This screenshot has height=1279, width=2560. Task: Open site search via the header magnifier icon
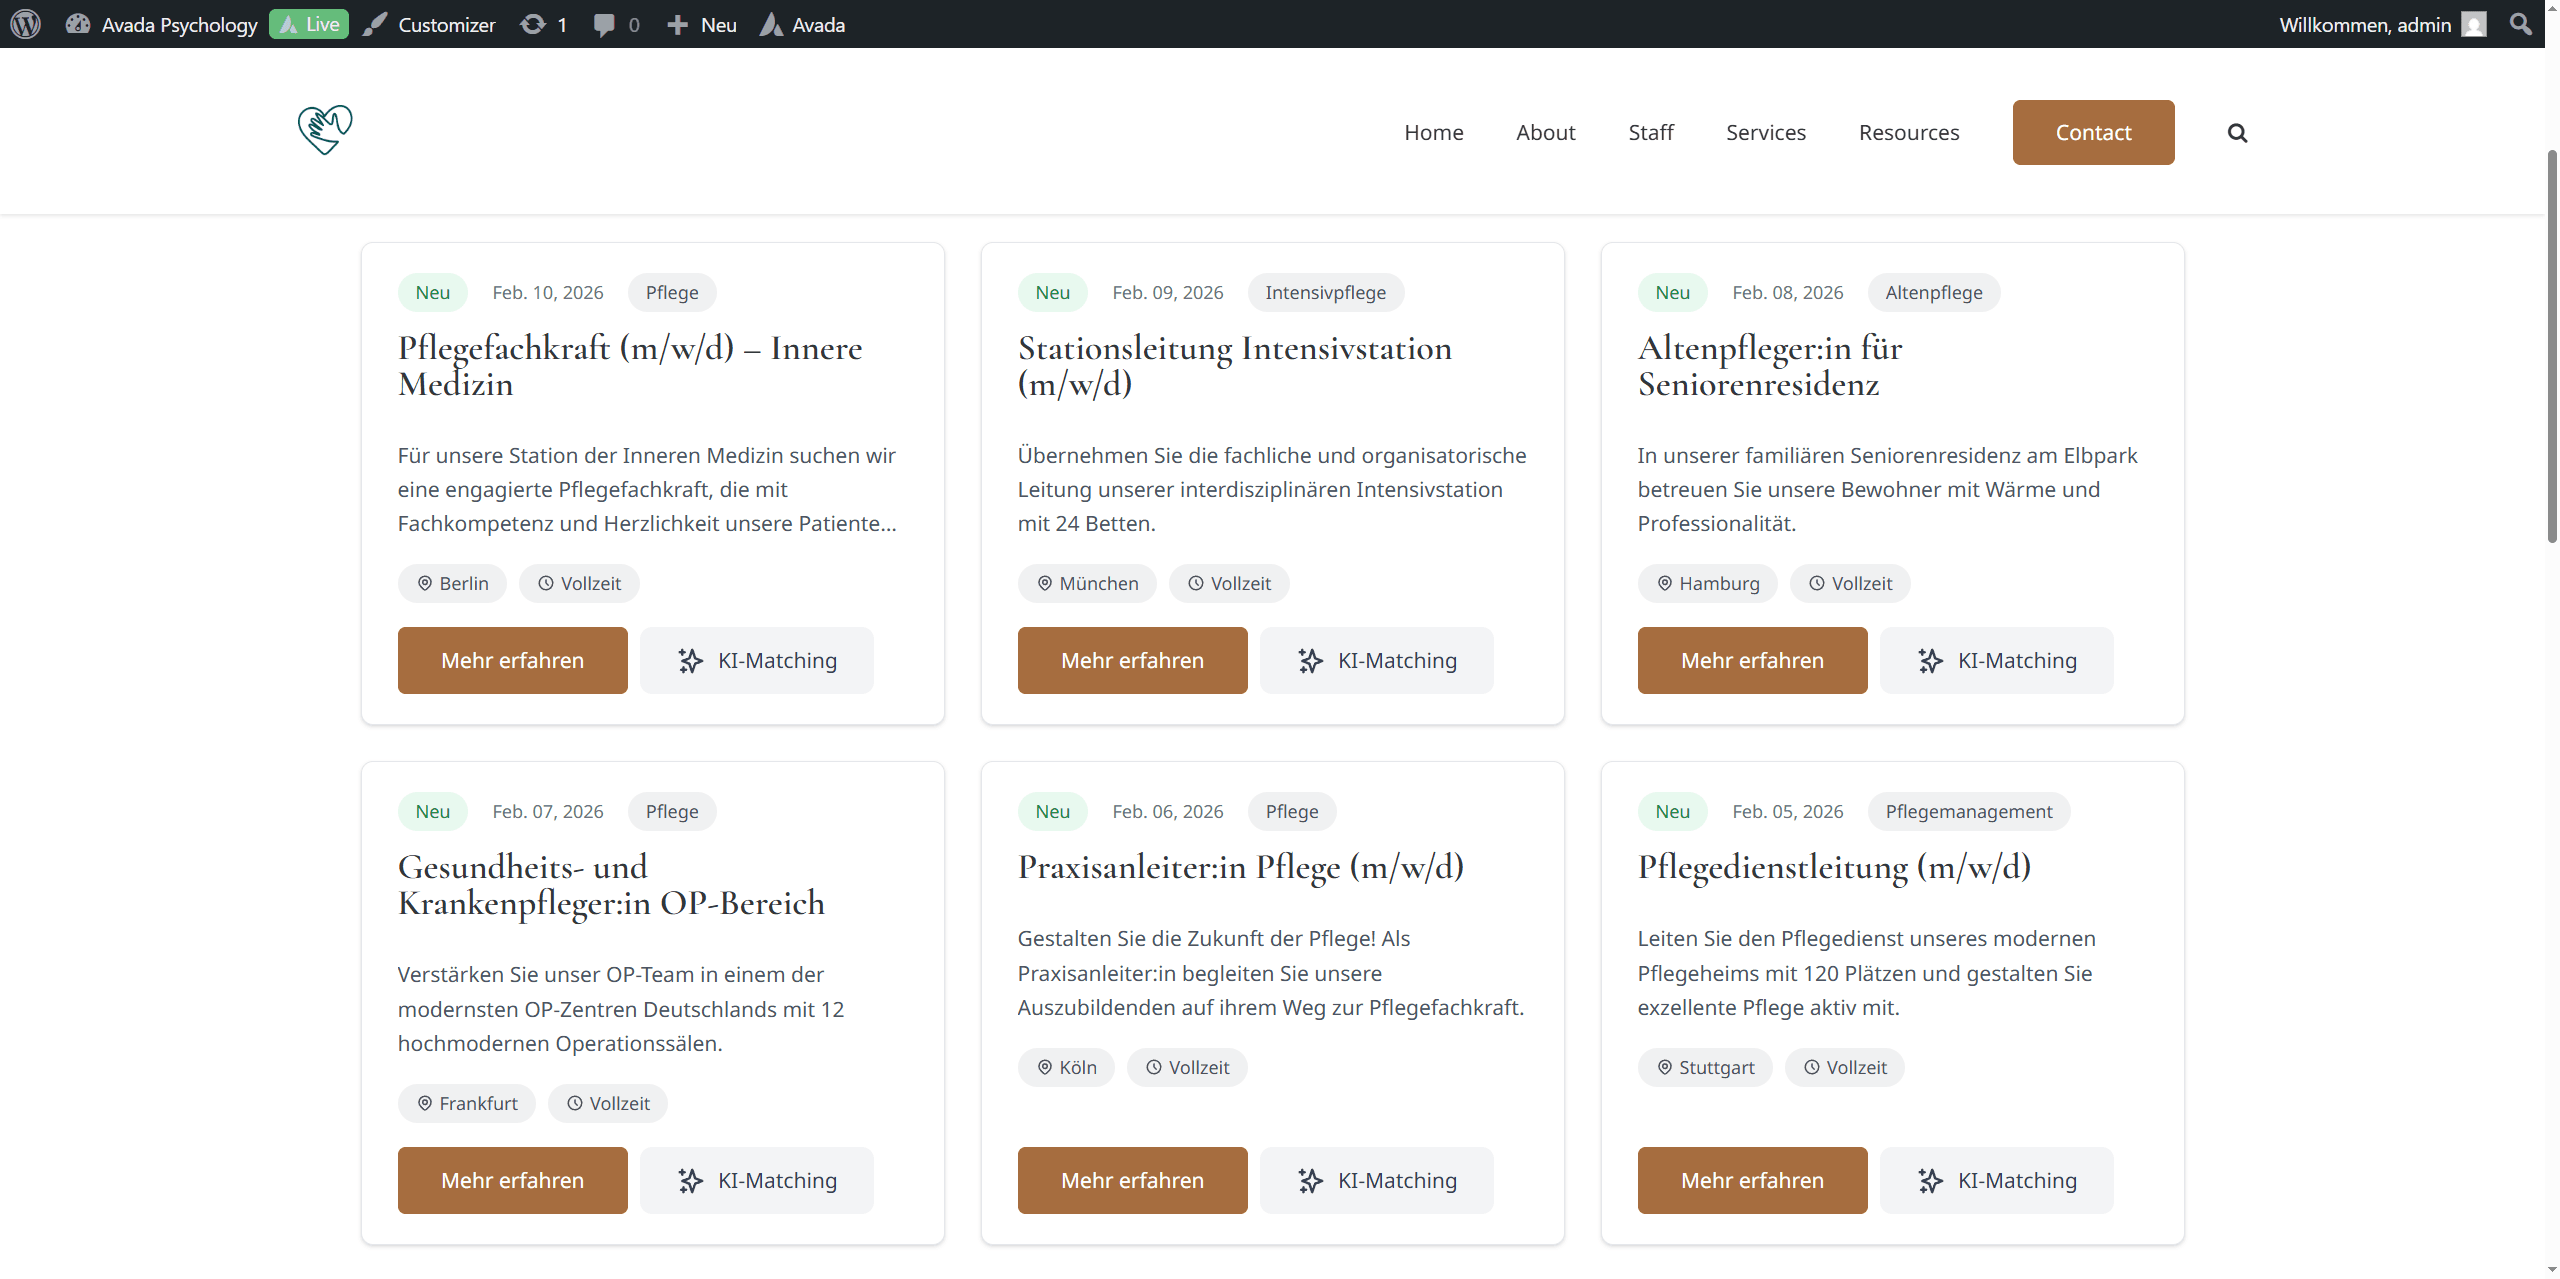coord(2238,132)
